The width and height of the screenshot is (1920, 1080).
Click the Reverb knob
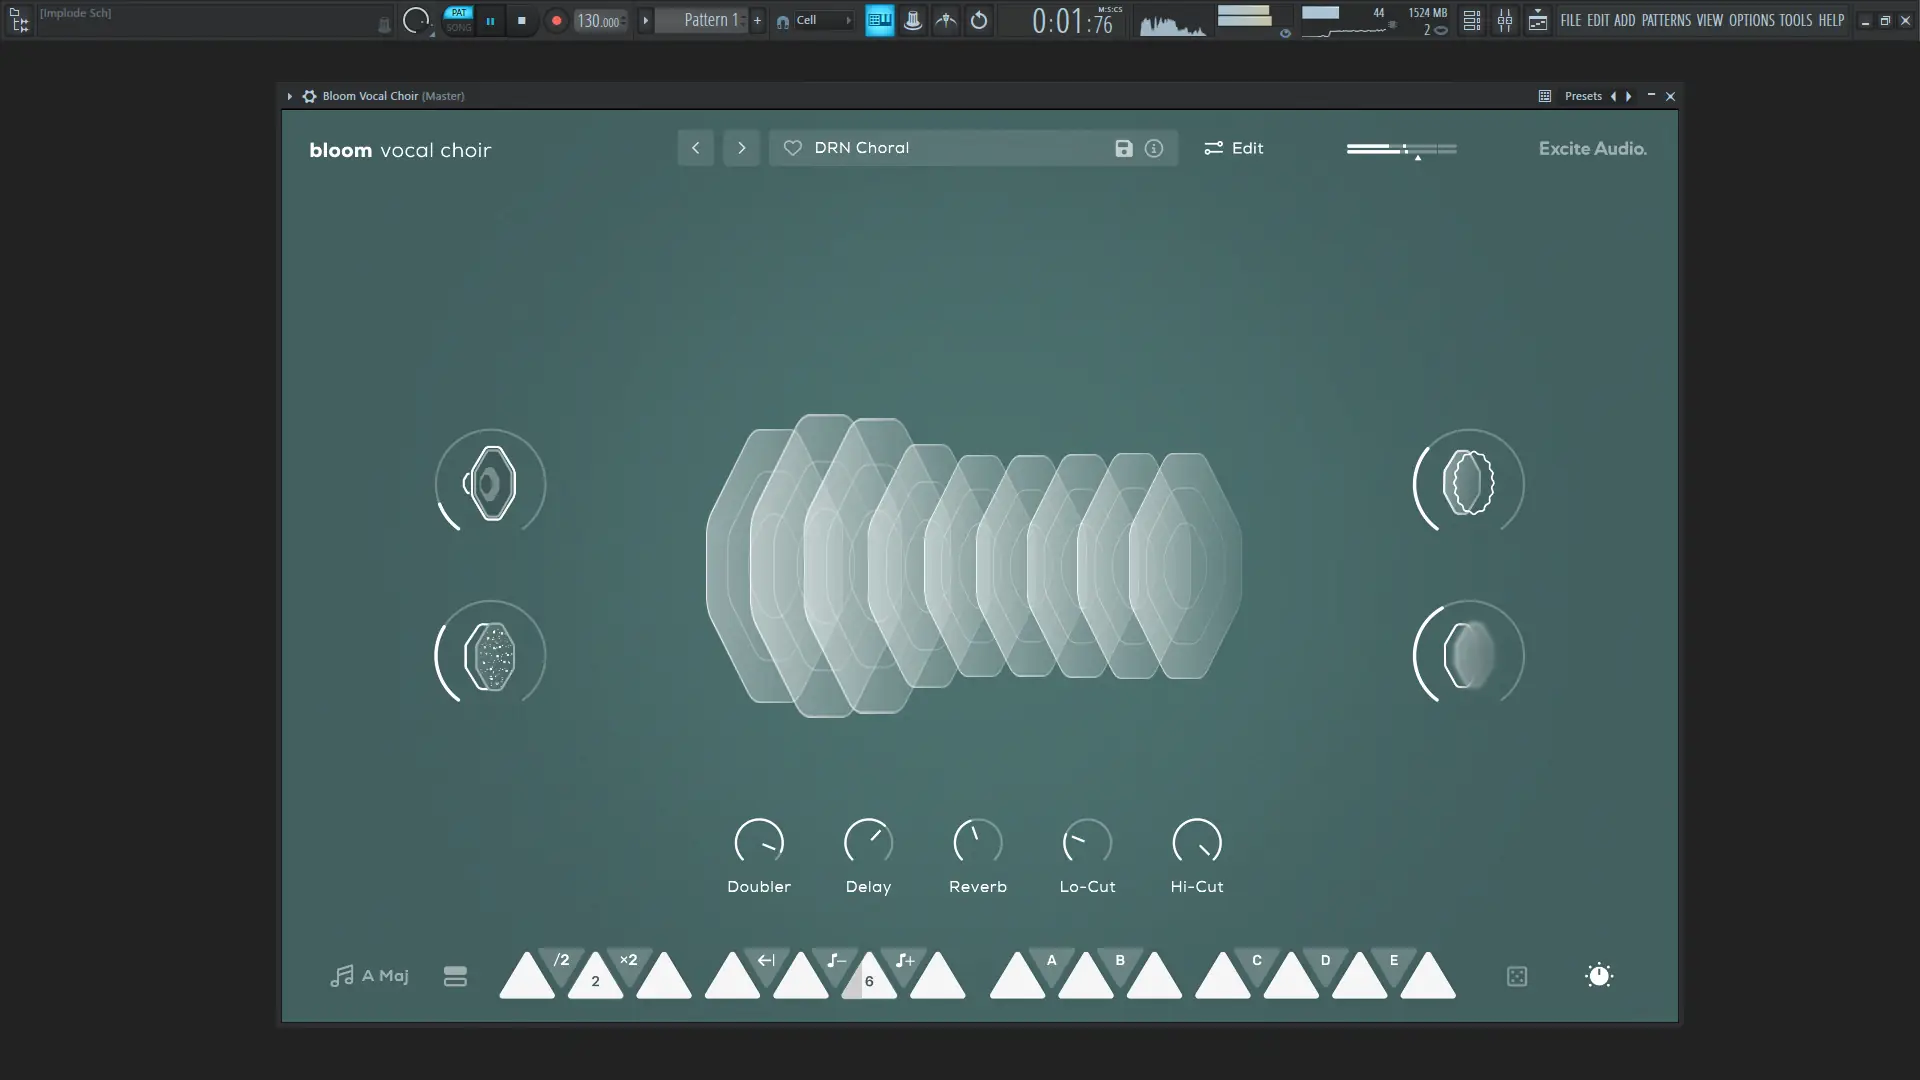pyautogui.click(x=977, y=842)
